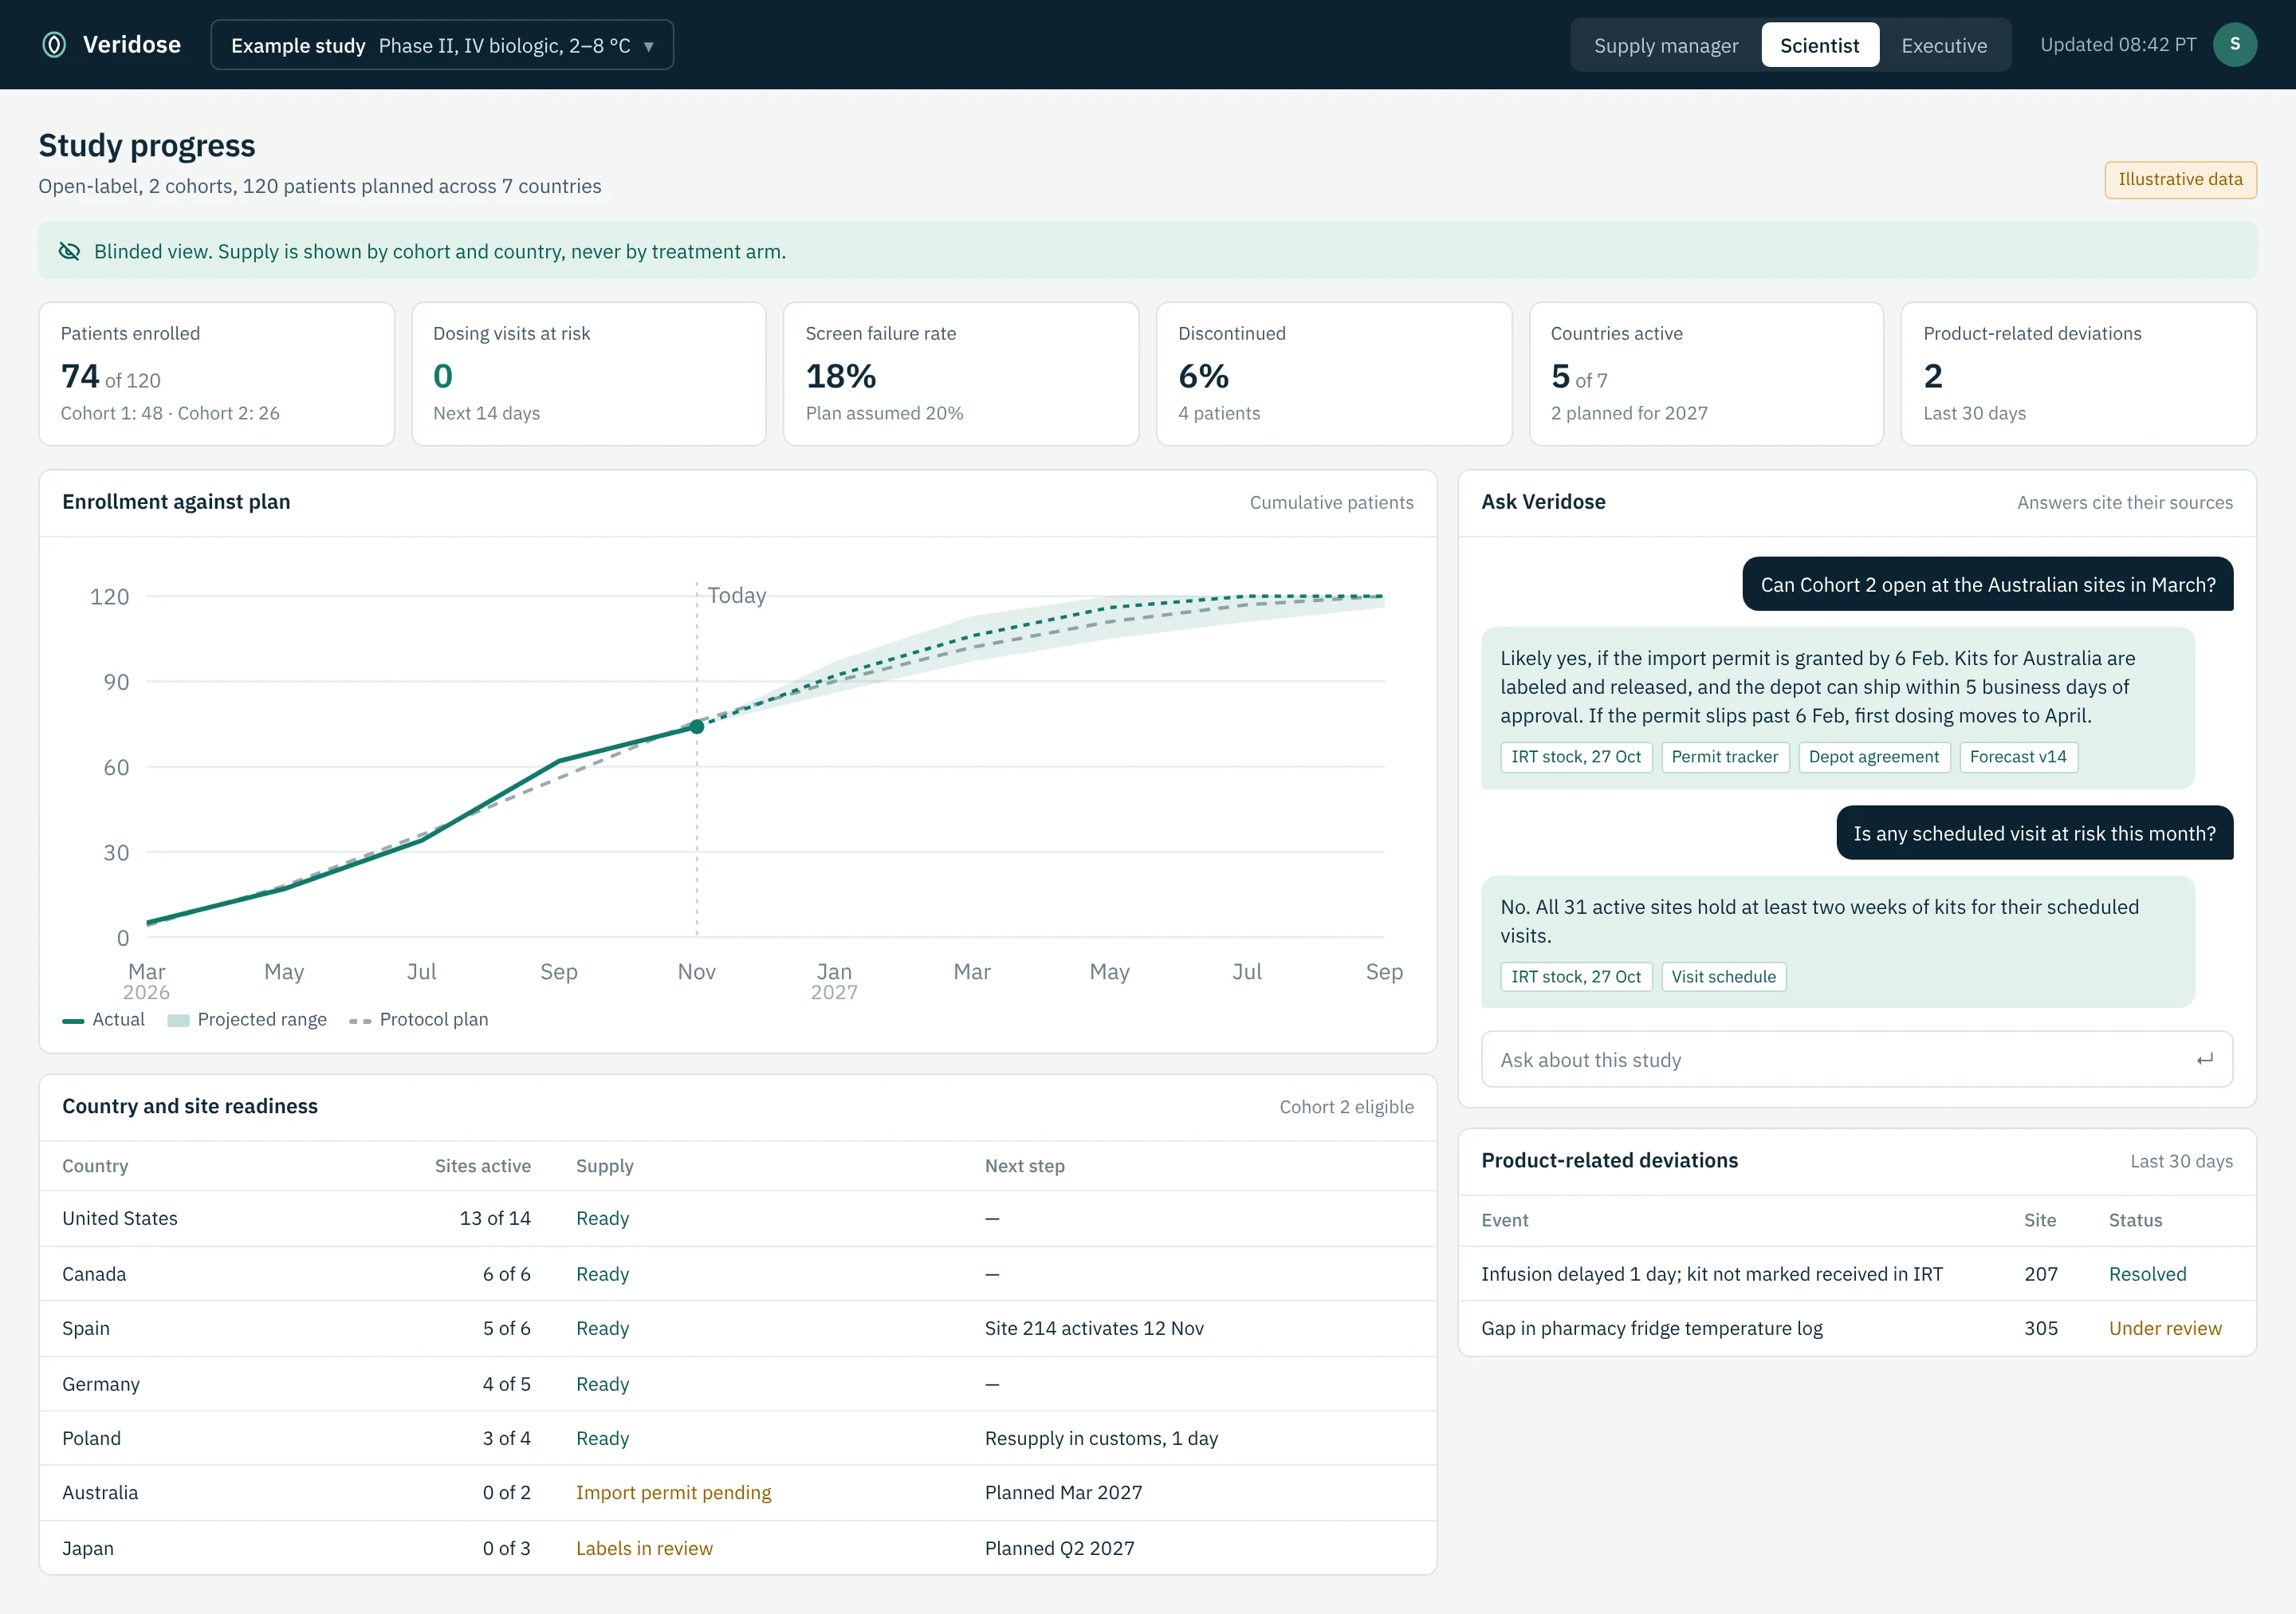Open the Permit tracker source citation
Viewport: 2296px width, 1614px height.
click(1724, 757)
